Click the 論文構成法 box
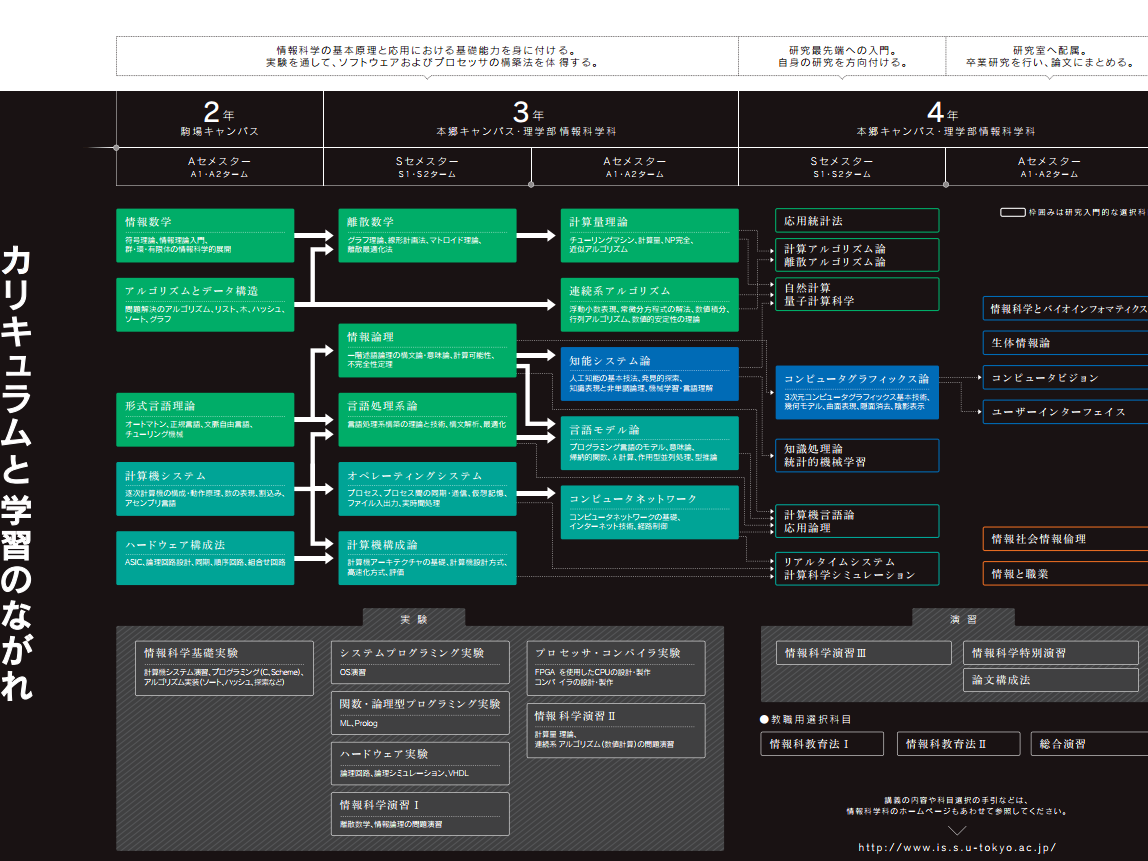Viewport: 1148px width, 861px height. 1050,680
